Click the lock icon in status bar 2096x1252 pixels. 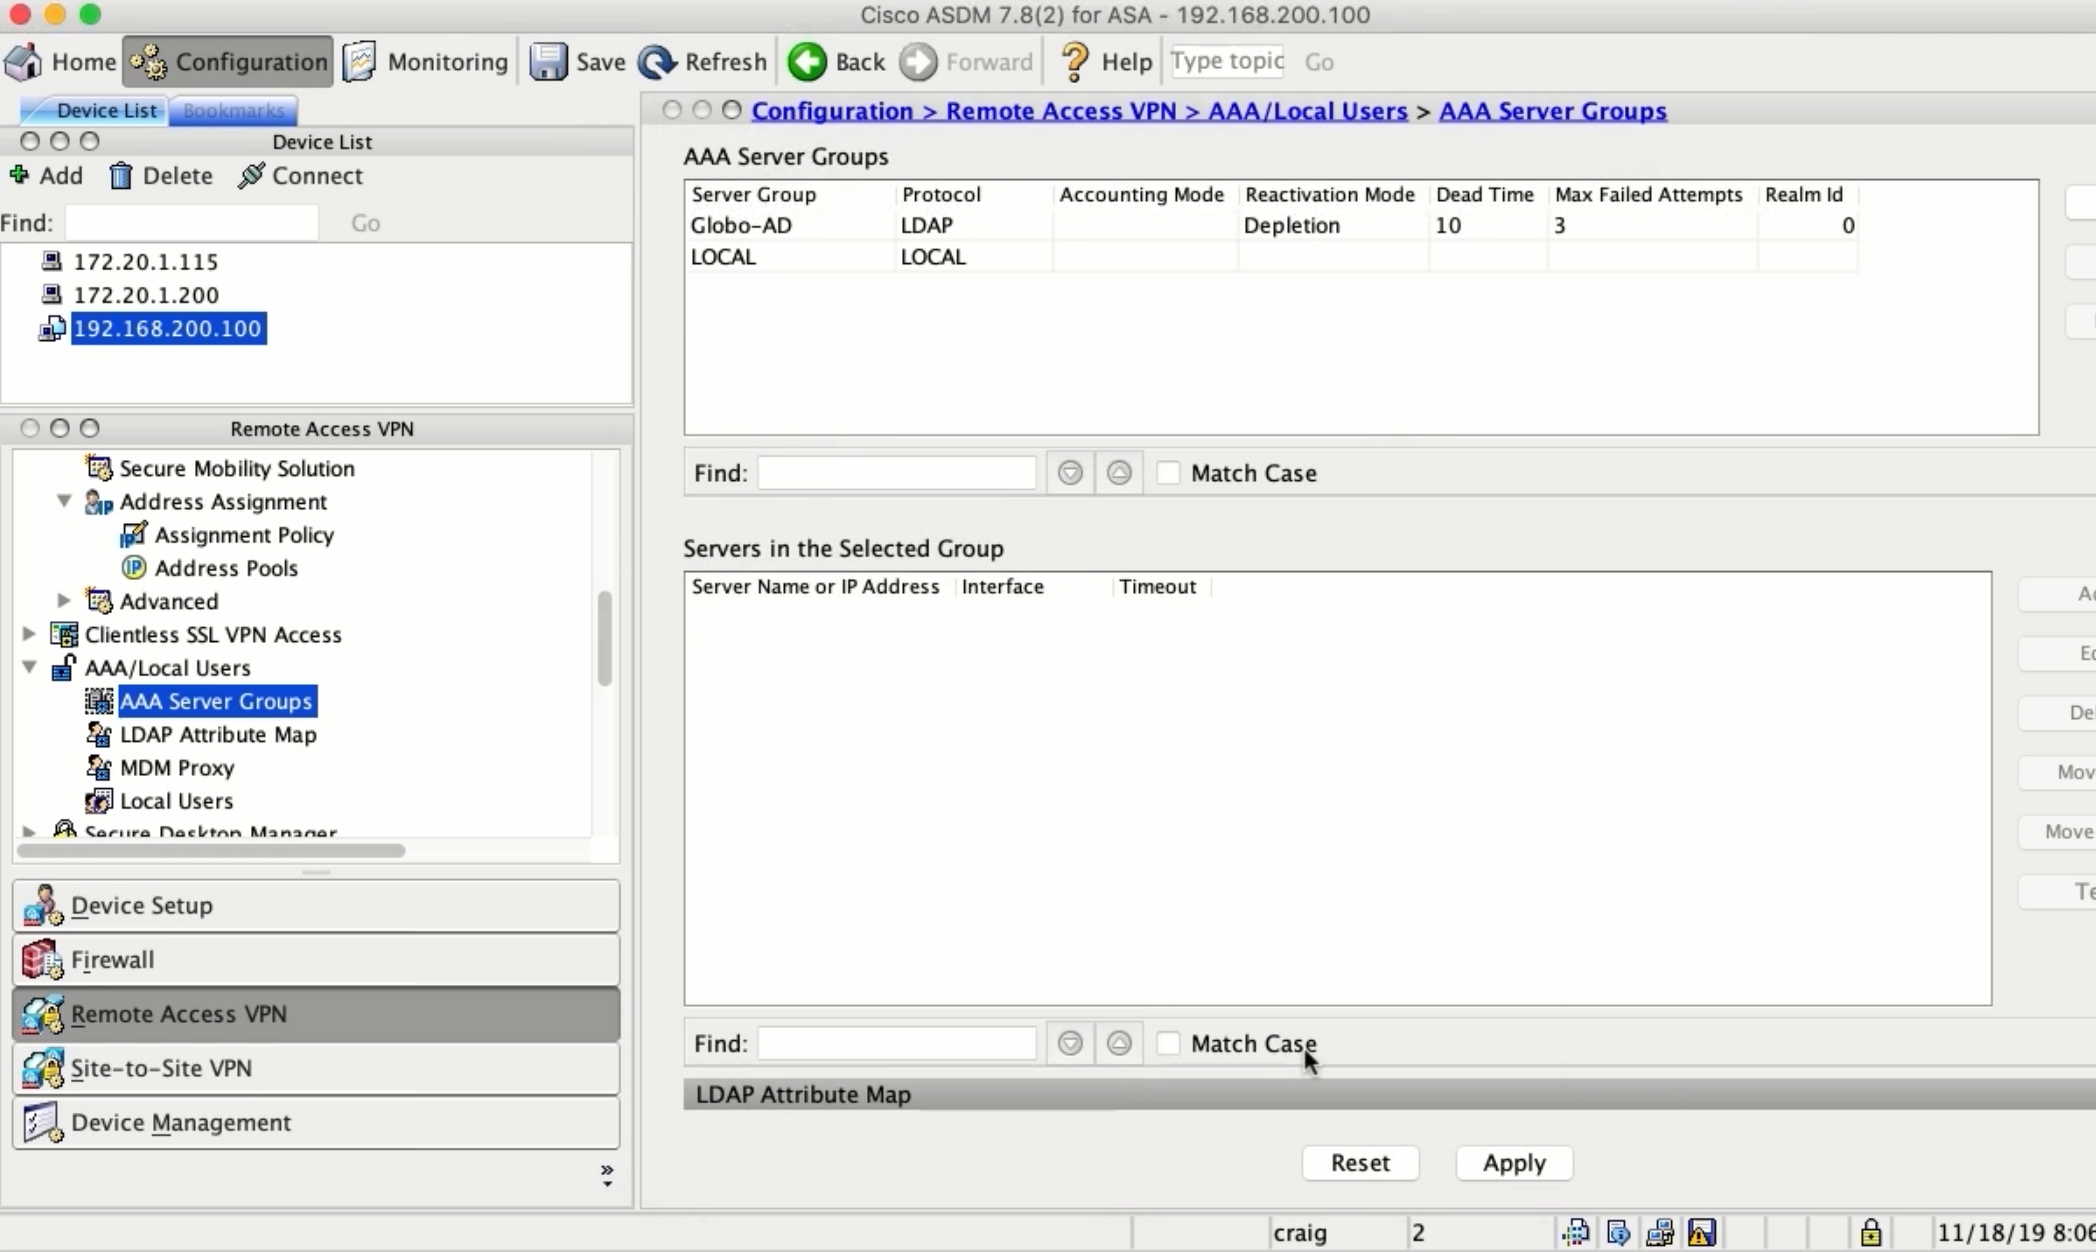pyautogui.click(x=1870, y=1232)
